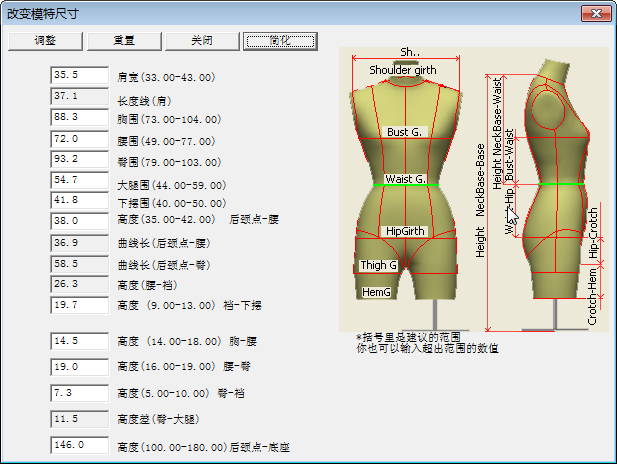This screenshot has width=617, height=464.
Task: Select the 曲线长(后颈点-臀) field showing 58.5
Action: tap(79, 264)
